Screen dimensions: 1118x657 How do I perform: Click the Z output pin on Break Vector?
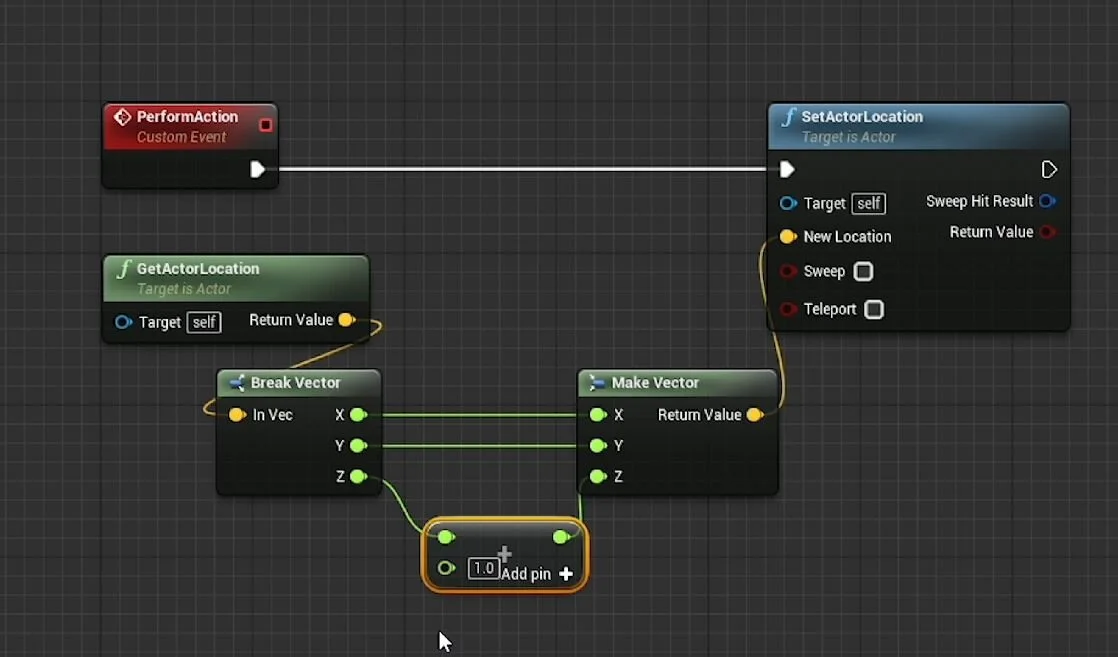355,476
